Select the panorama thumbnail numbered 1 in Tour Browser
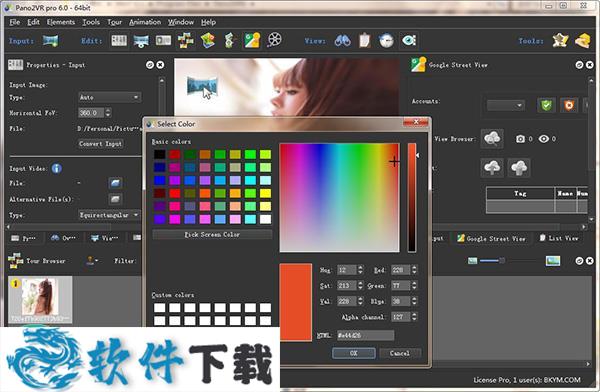The width and height of the screenshot is (600, 392). [40, 300]
